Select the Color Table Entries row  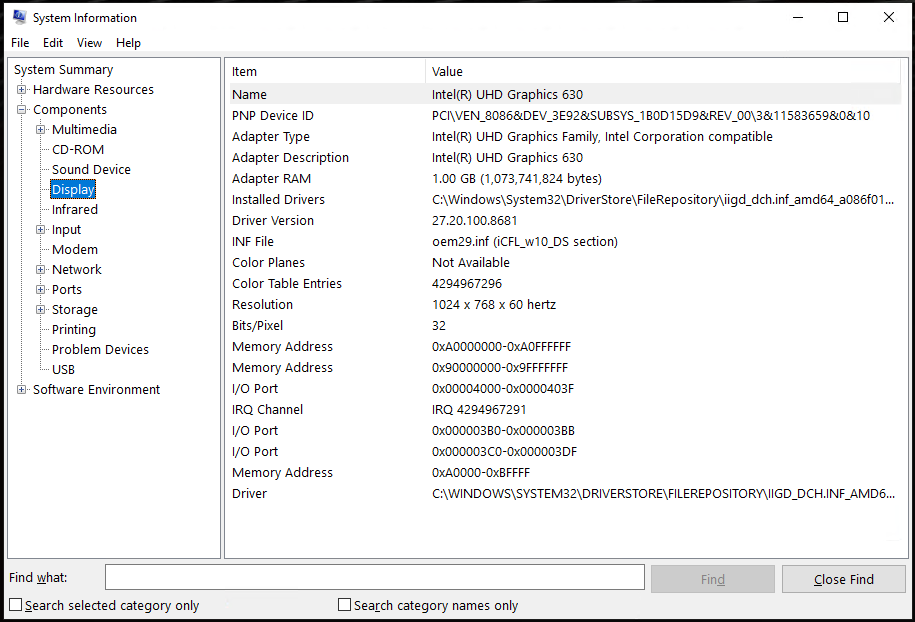565,284
